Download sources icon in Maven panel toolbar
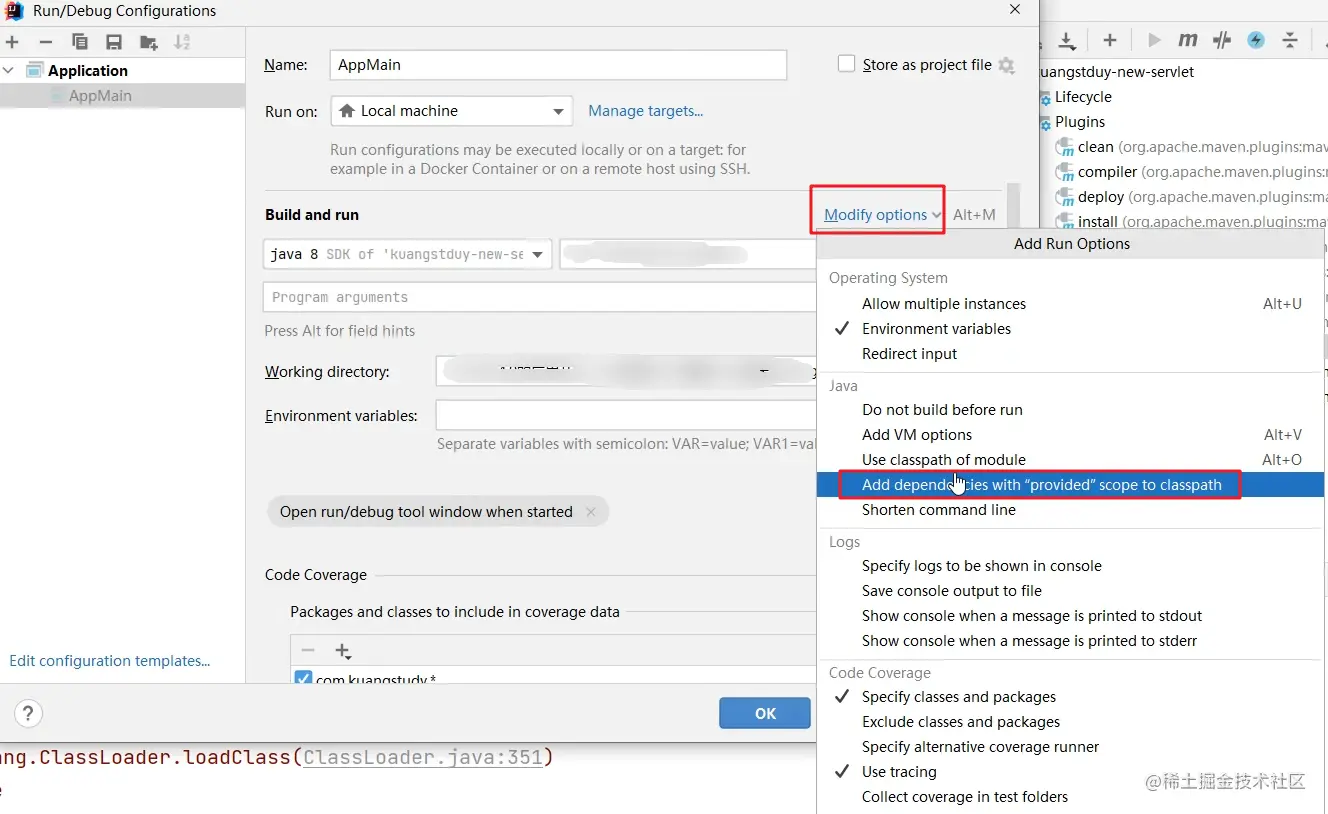1328x814 pixels. [1067, 40]
